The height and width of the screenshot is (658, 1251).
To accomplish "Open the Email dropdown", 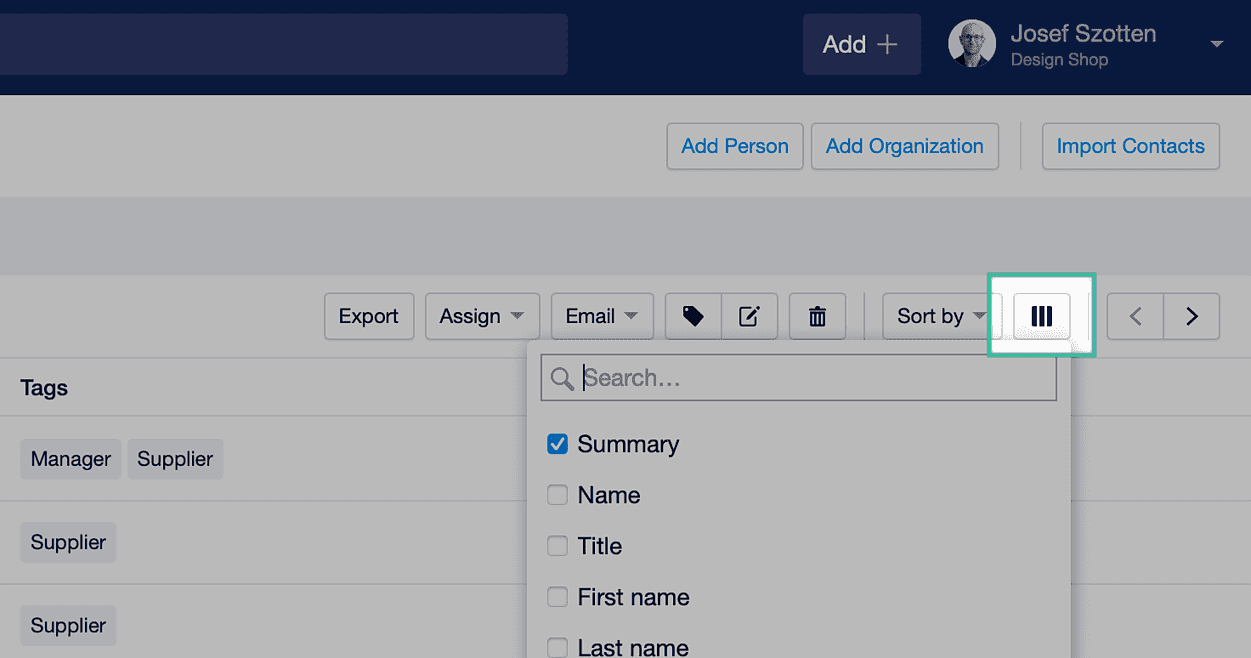I will pyautogui.click(x=602, y=316).
